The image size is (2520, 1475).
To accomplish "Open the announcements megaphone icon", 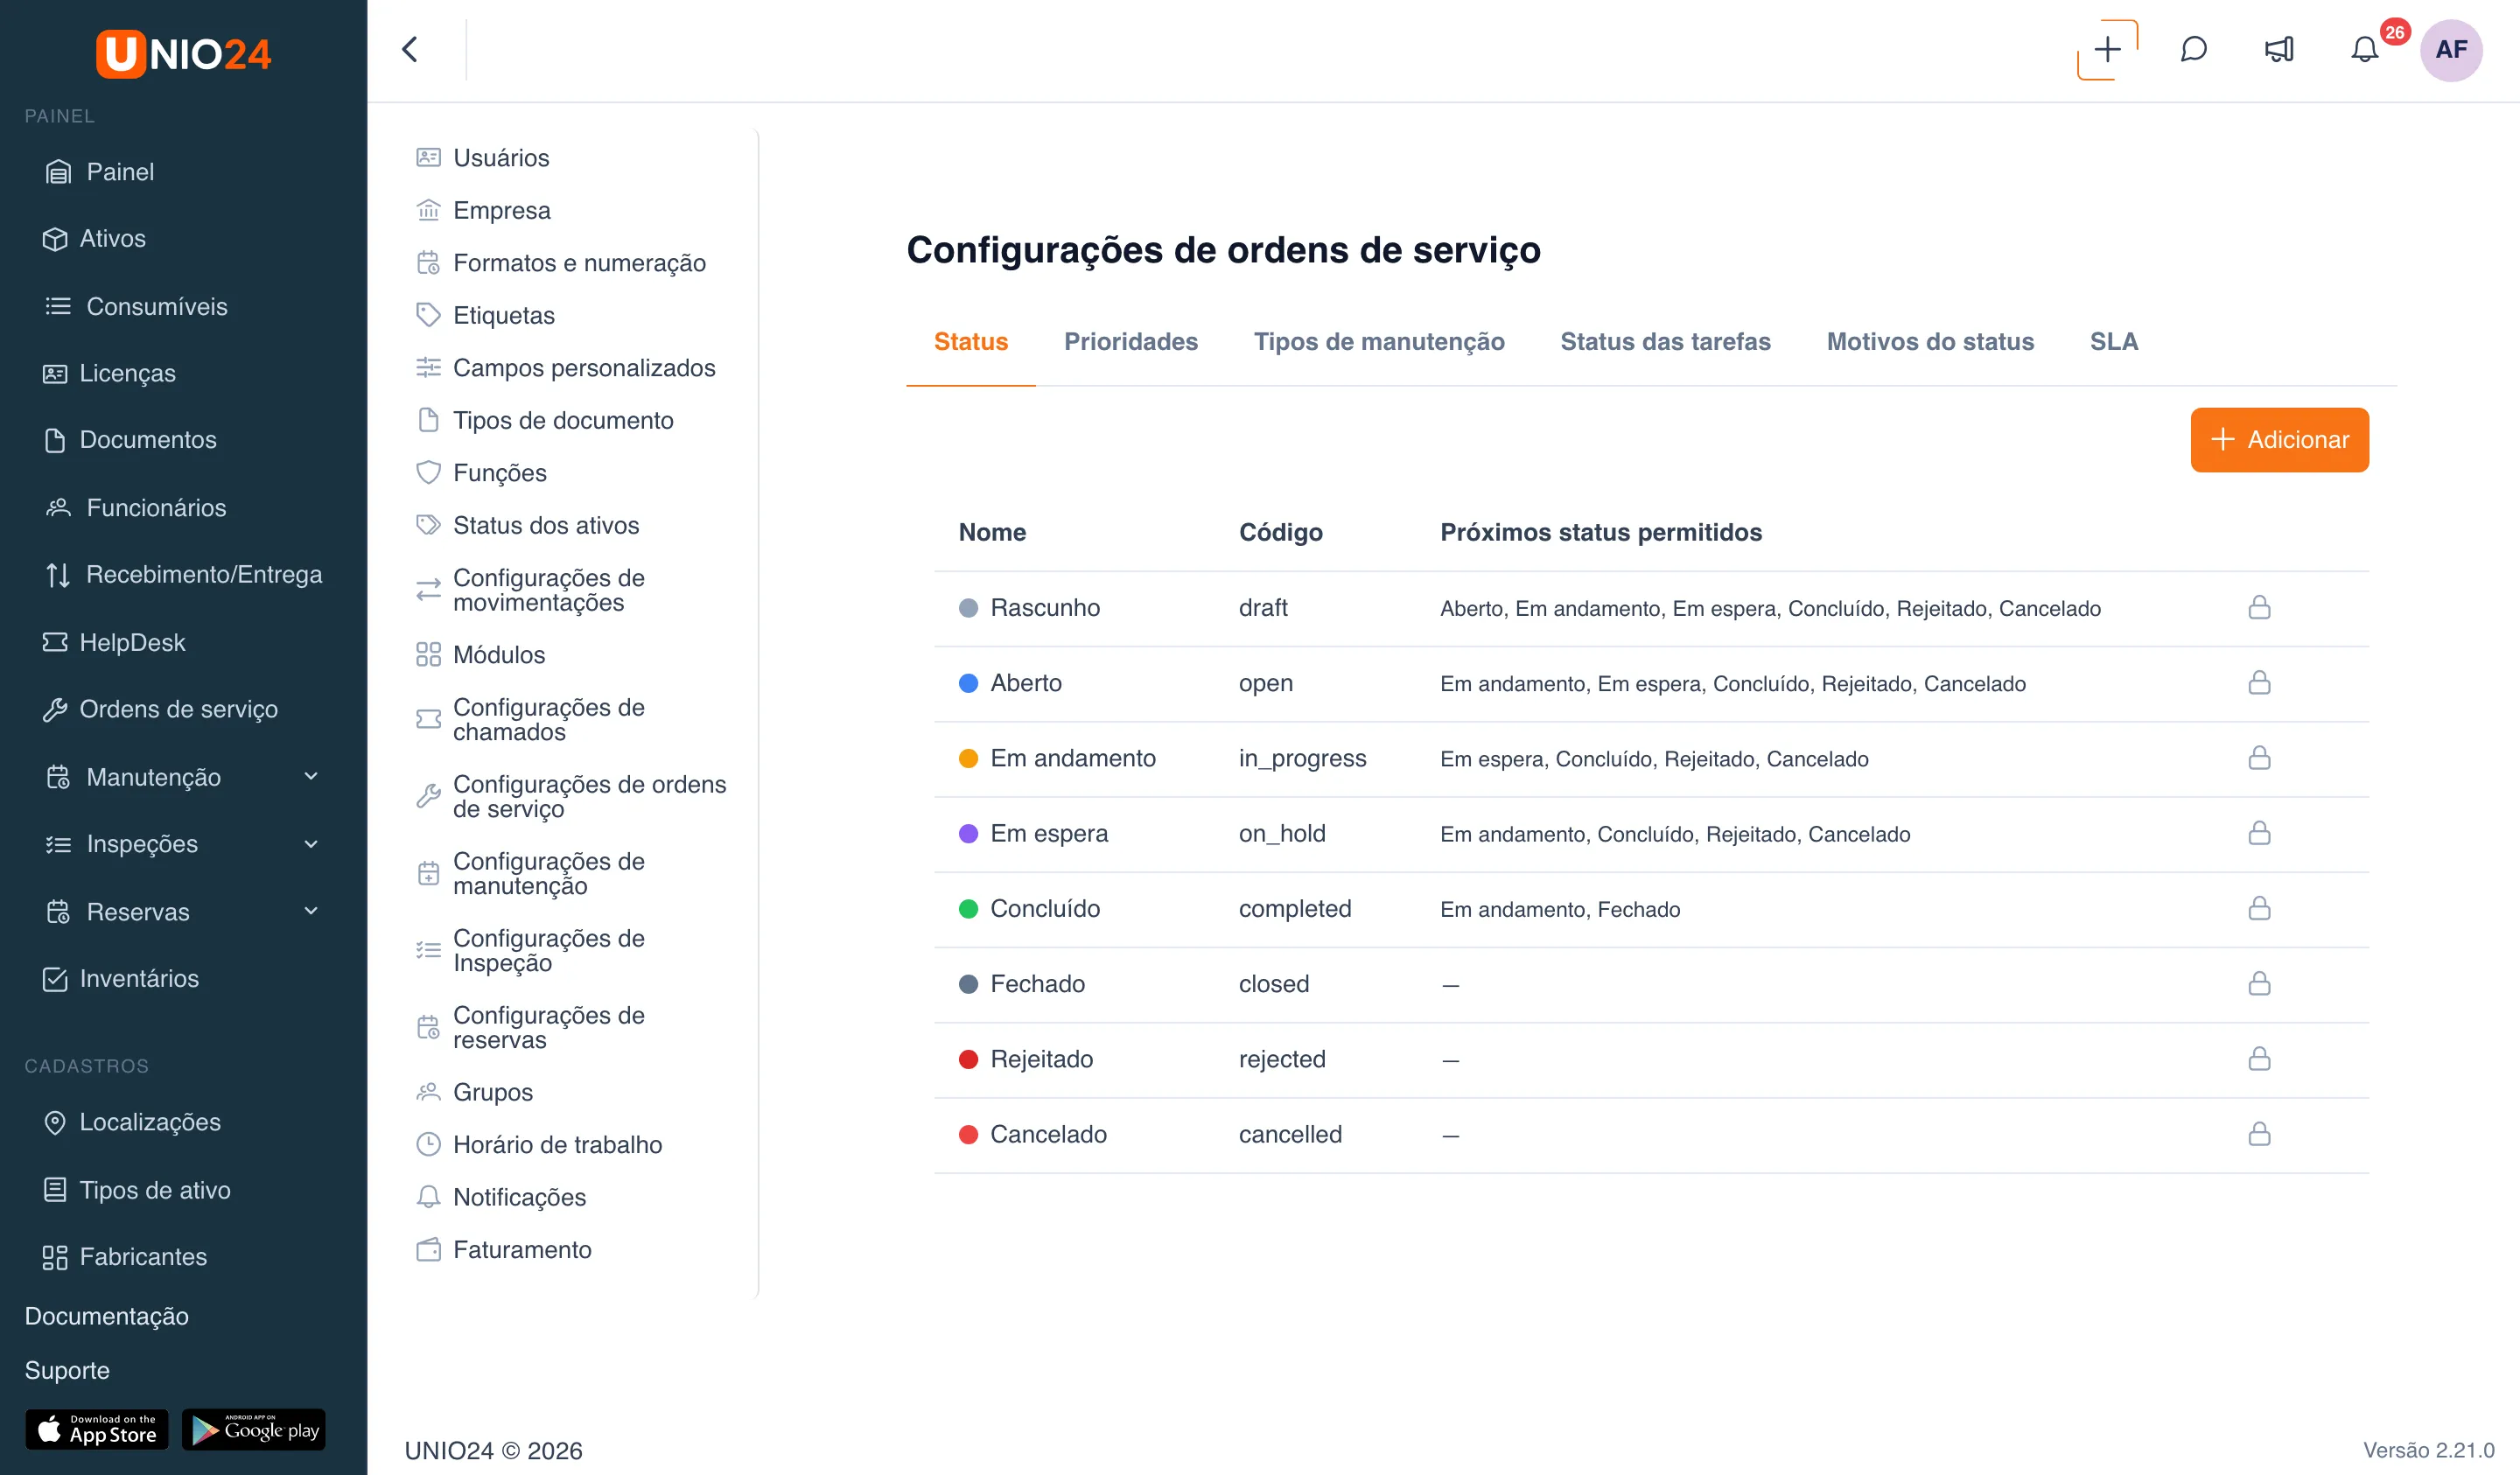I will point(2279,49).
